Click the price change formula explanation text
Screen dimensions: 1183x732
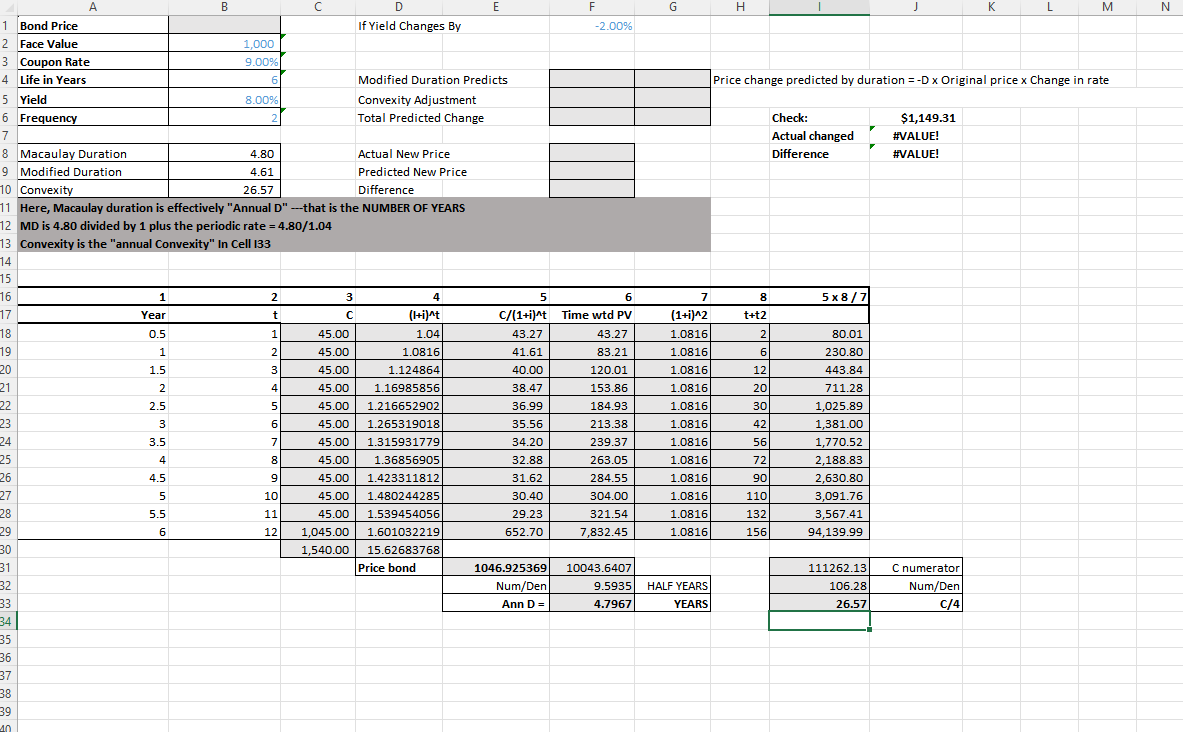[x=911, y=79]
